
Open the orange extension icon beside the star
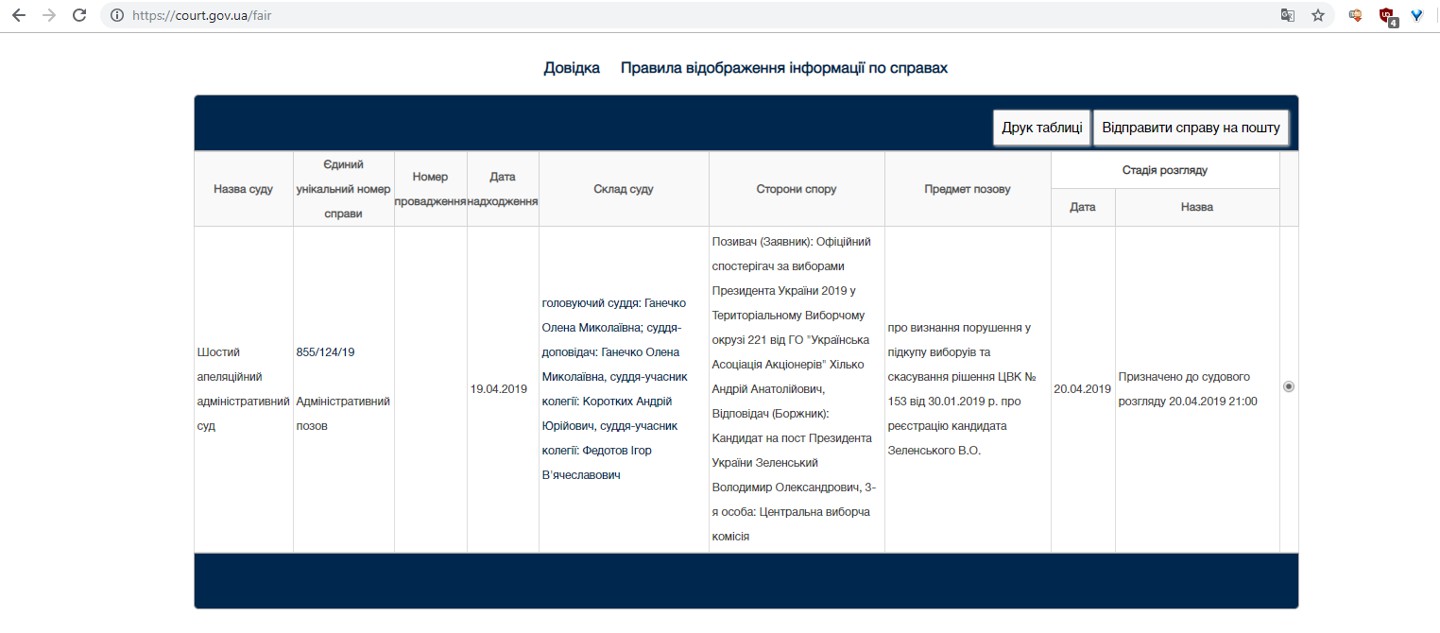[1356, 16]
